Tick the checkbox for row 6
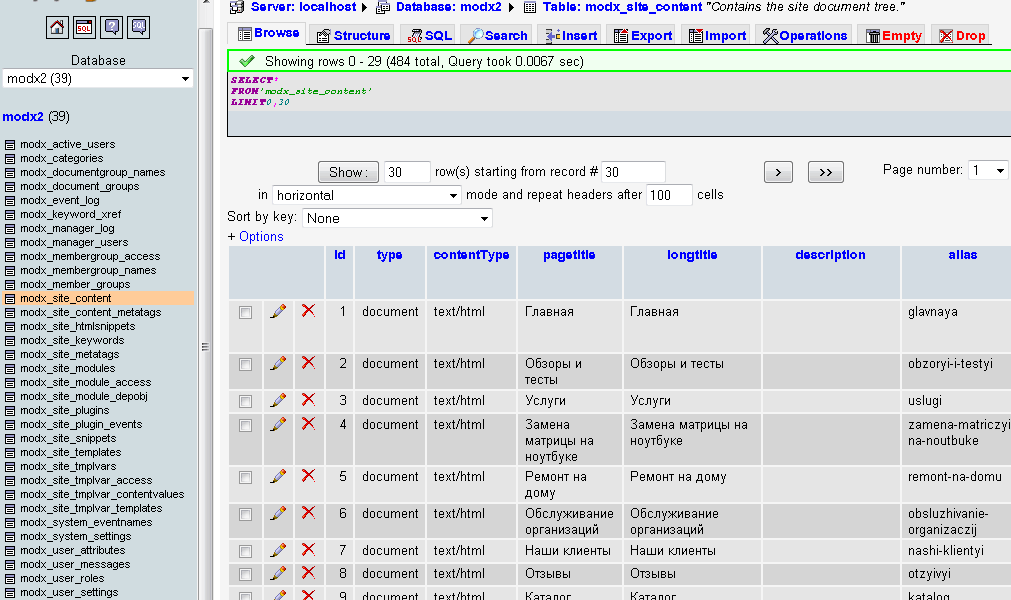This screenshot has height=600, width=1011. click(245, 514)
